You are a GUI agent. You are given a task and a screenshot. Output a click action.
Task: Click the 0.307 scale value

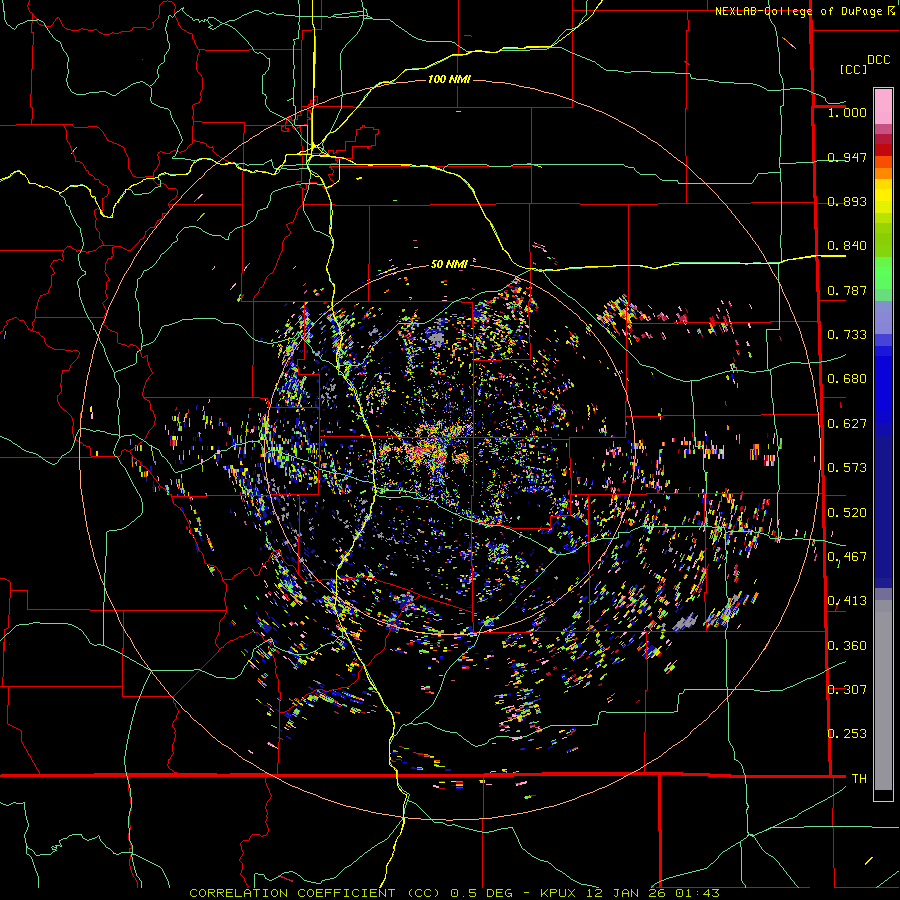click(847, 690)
